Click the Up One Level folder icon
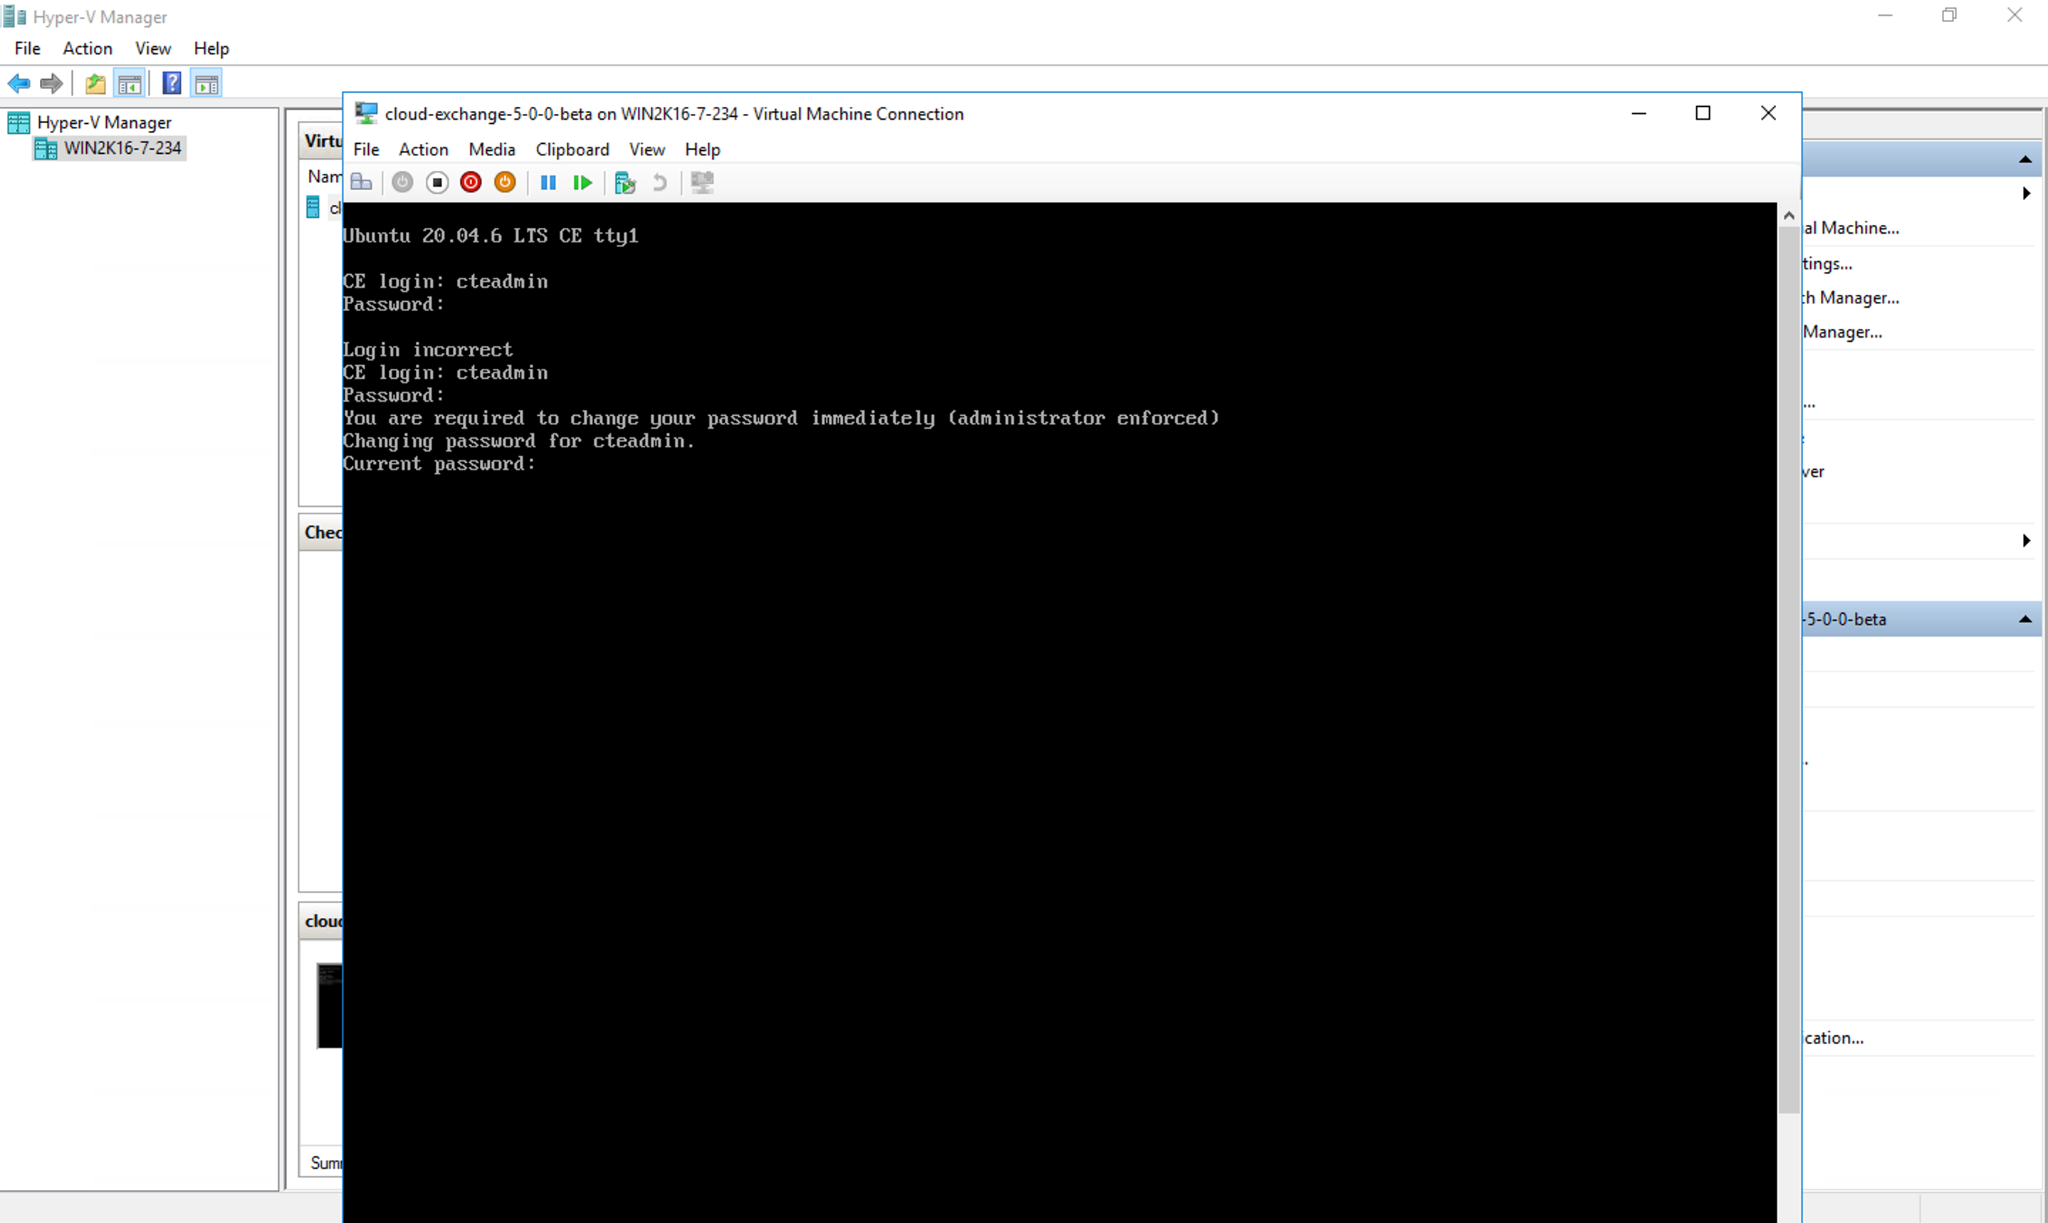 point(95,84)
